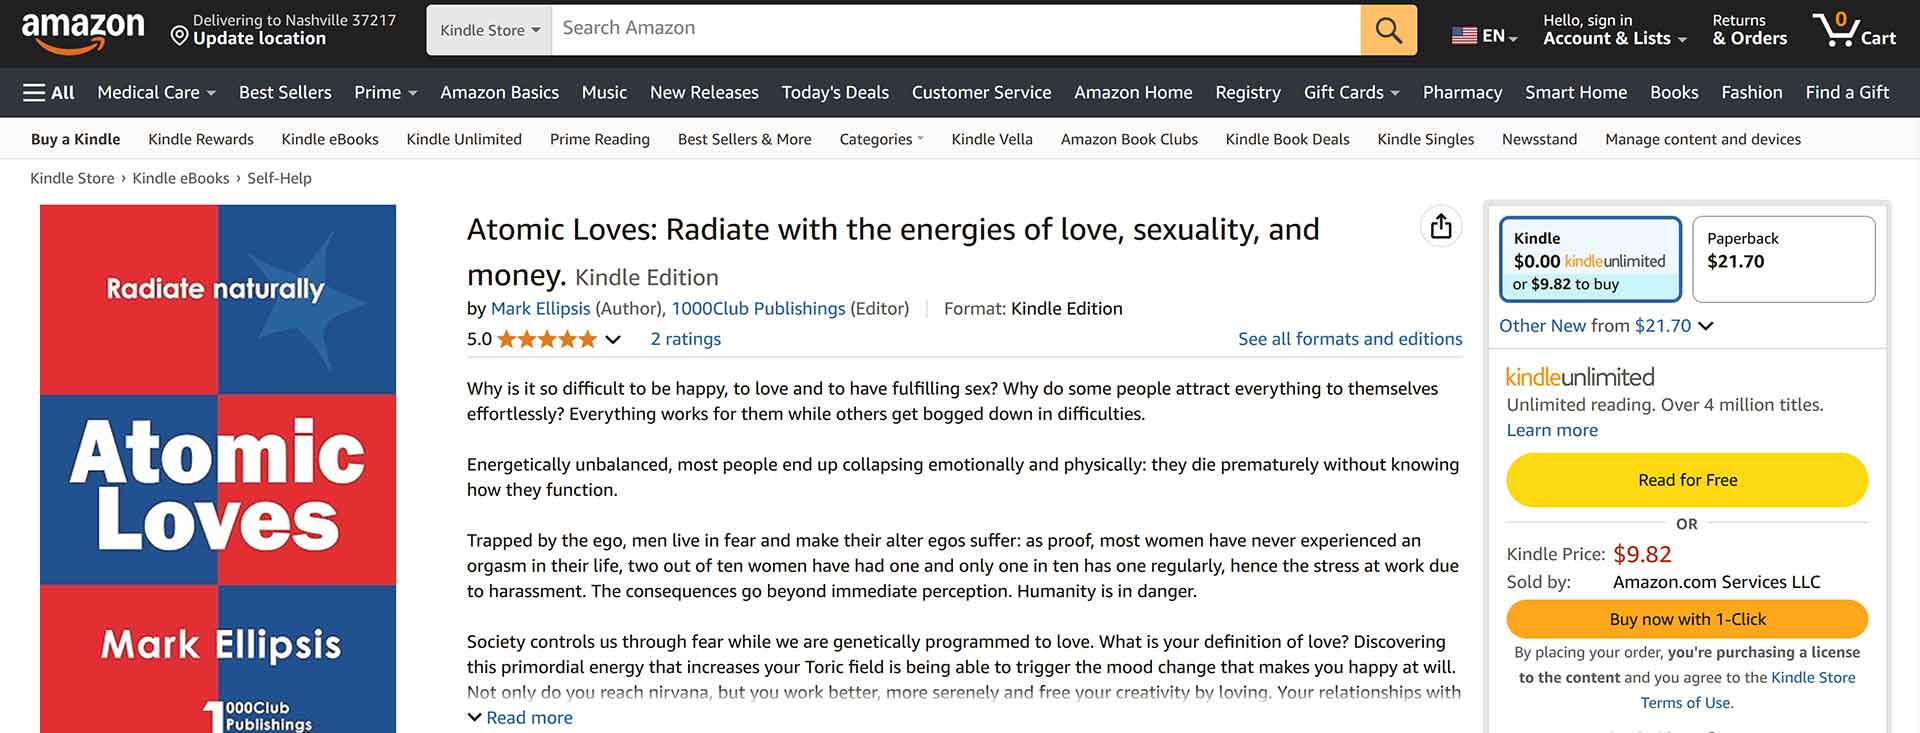Select the Paperback $21.70 format
The width and height of the screenshot is (1920, 733).
pyautogui.click(x=1783, y=259)
